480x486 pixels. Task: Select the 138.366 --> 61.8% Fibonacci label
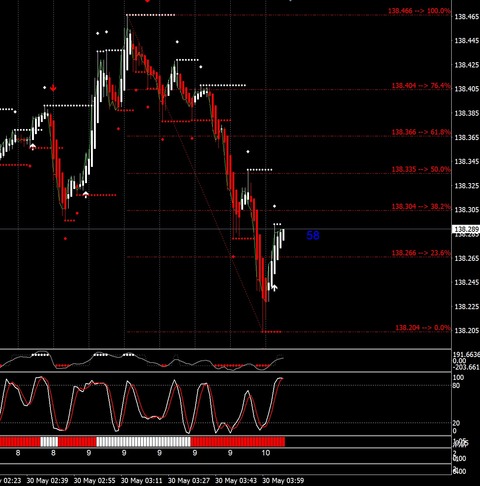coord(421,132)
